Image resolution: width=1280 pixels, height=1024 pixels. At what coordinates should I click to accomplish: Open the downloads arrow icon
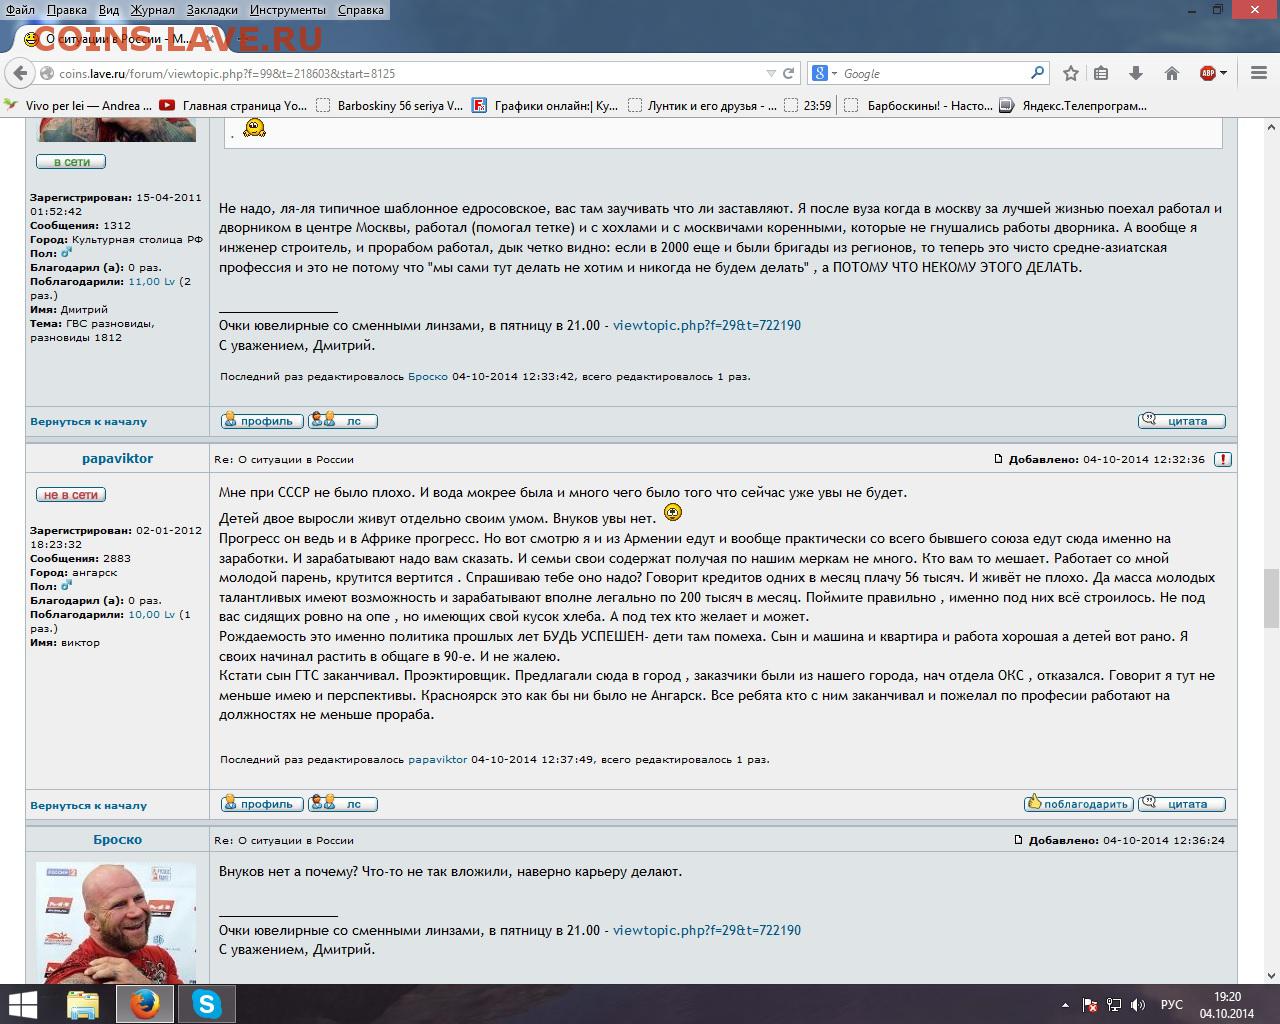pyautogui.click(x=1136, y=73)
